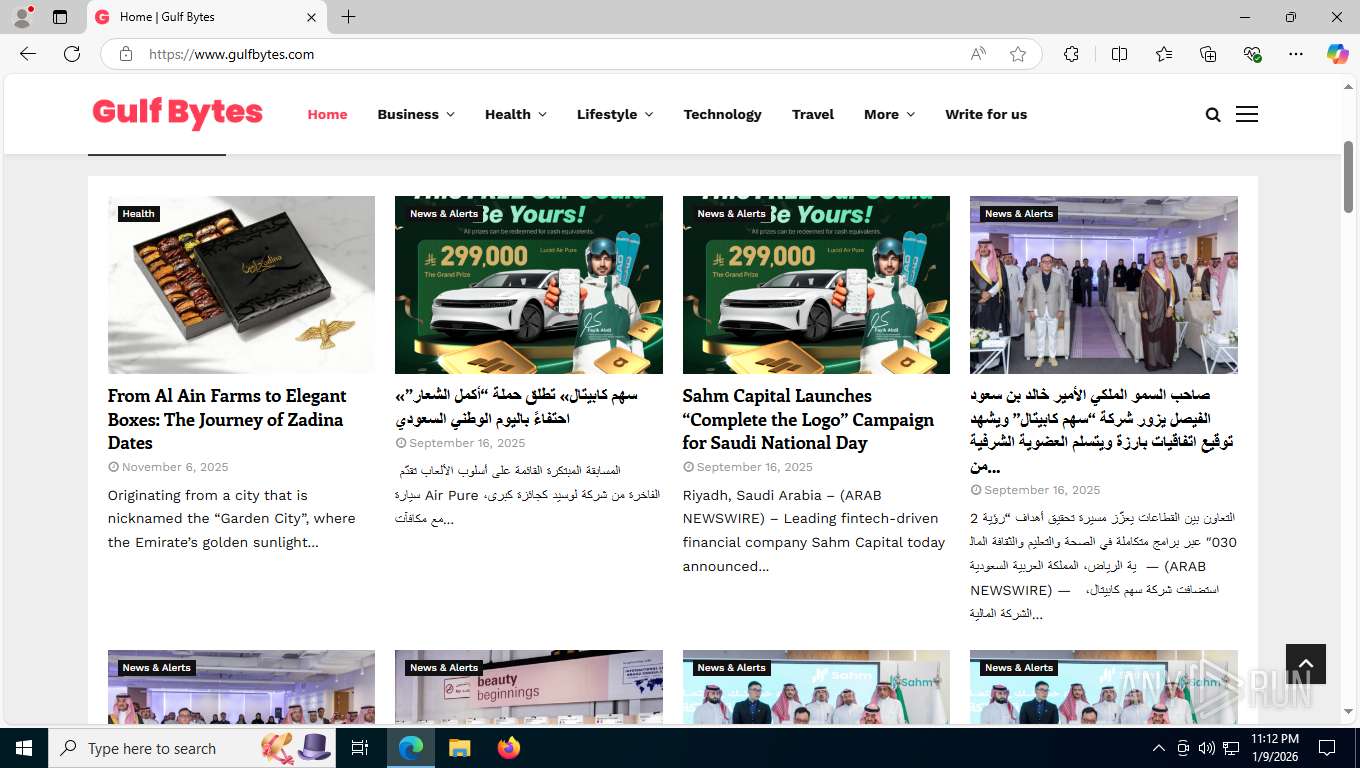The image size is (1360, 768).
Task: Open Windows Start menu
Action: click(x=23, y=748)
